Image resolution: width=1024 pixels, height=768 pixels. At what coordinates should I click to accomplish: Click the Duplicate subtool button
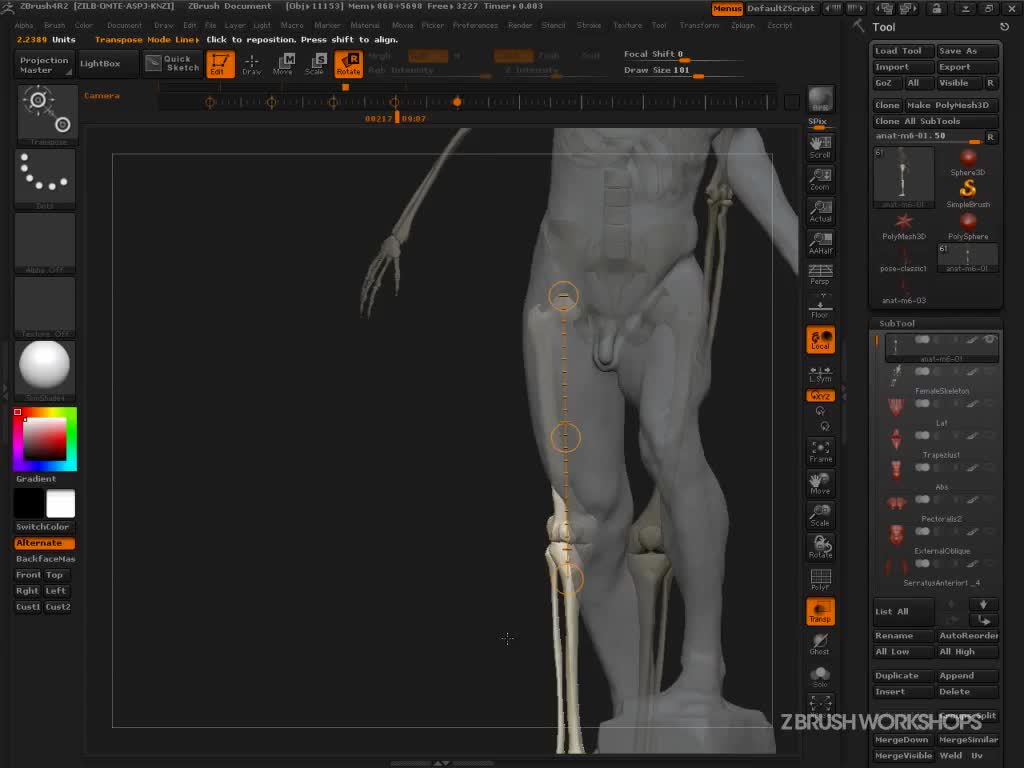pyautogui.click(x=904, y=676)
